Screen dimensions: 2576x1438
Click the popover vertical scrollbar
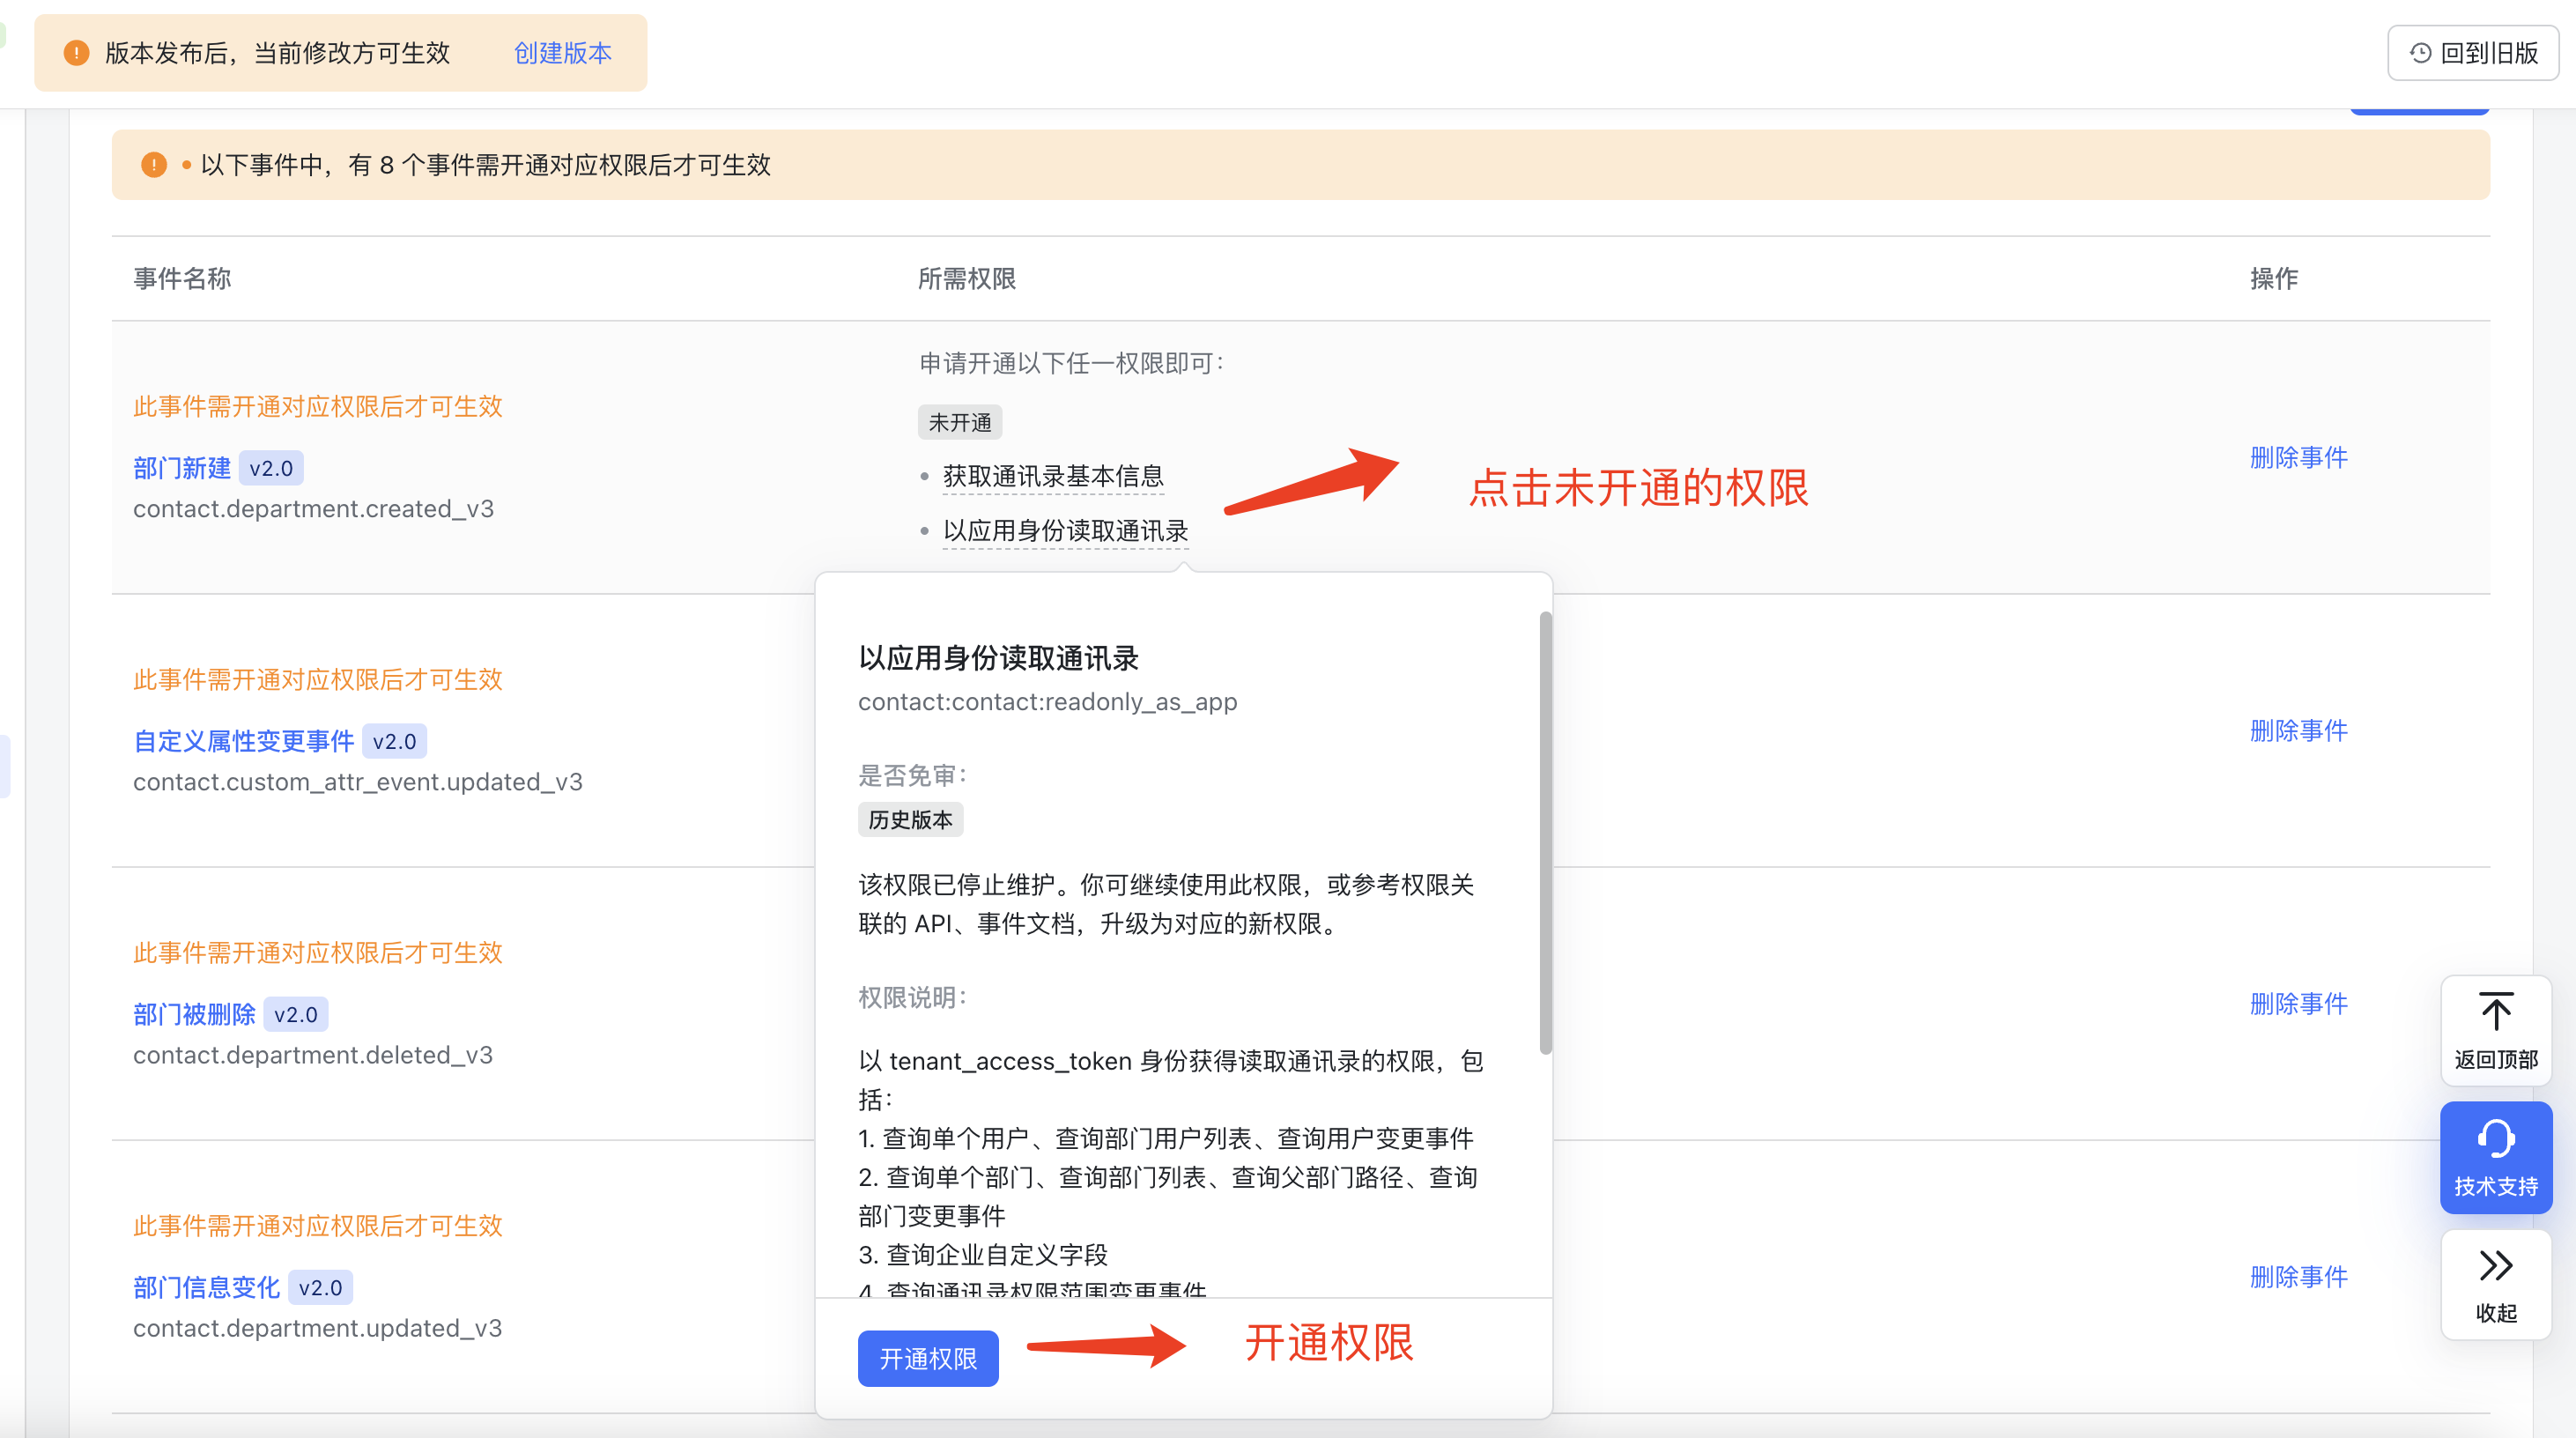1545,833
